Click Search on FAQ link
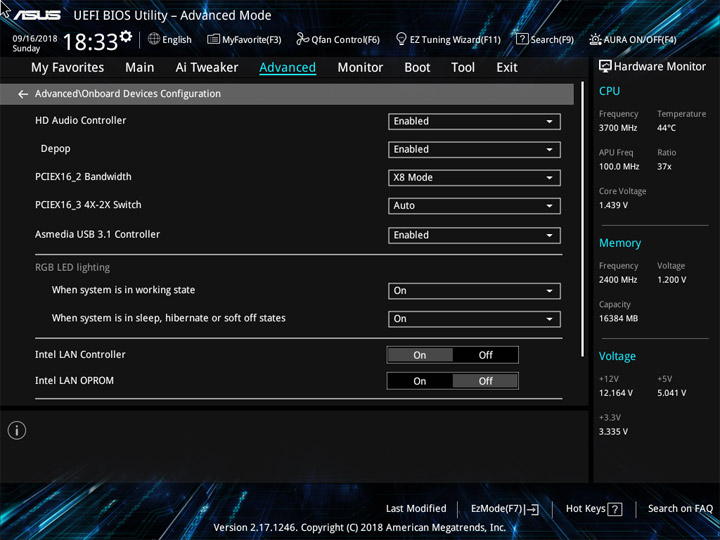Screen dimensions: 720x540 click(x=680, y=509)
